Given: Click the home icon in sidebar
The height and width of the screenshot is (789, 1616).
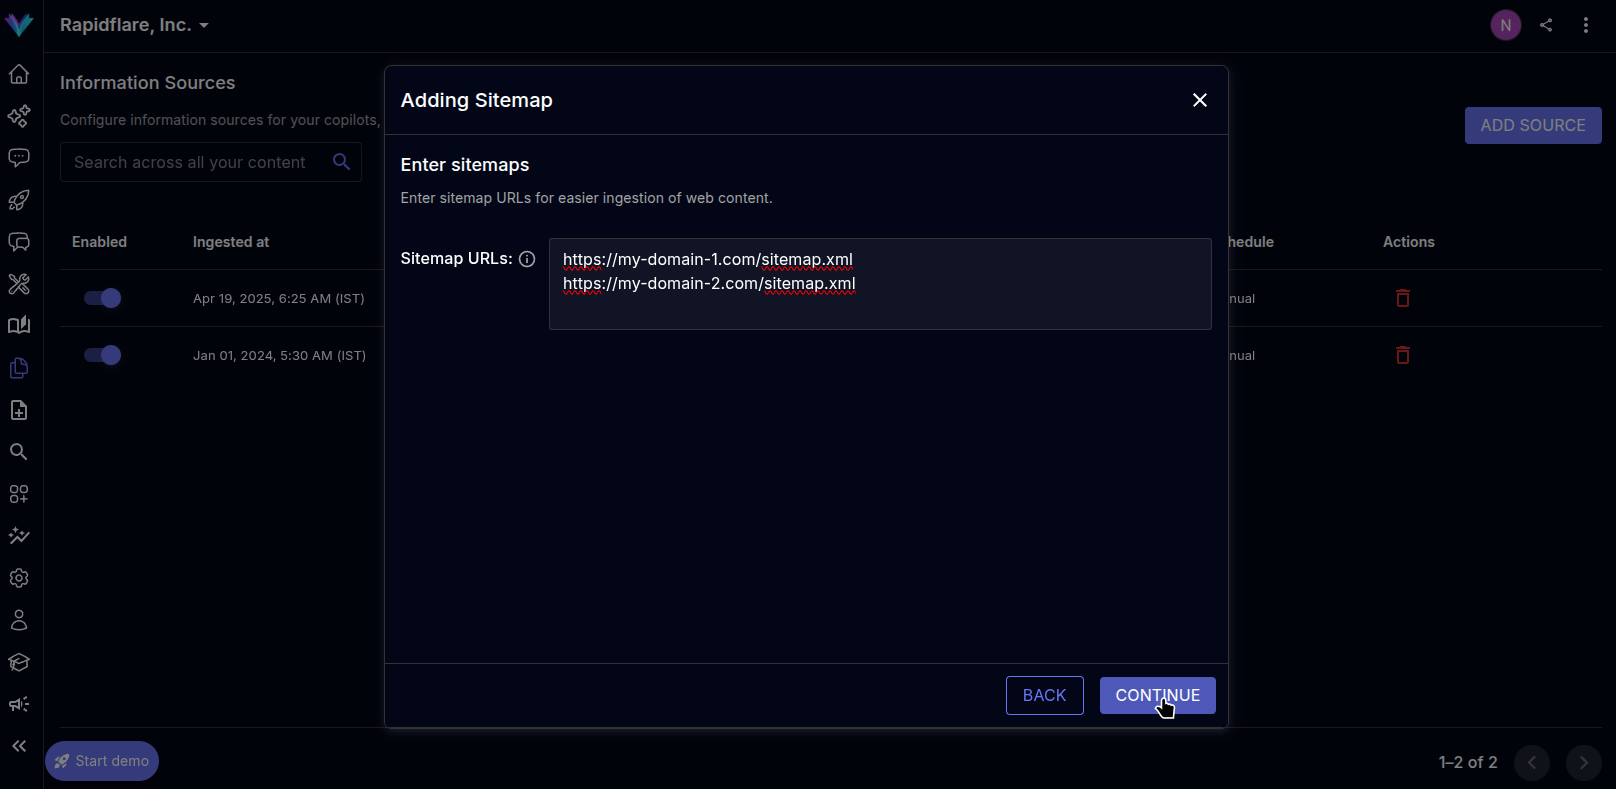Looking at the screenshot, I should pyautogui.click(x=19, y=74).
